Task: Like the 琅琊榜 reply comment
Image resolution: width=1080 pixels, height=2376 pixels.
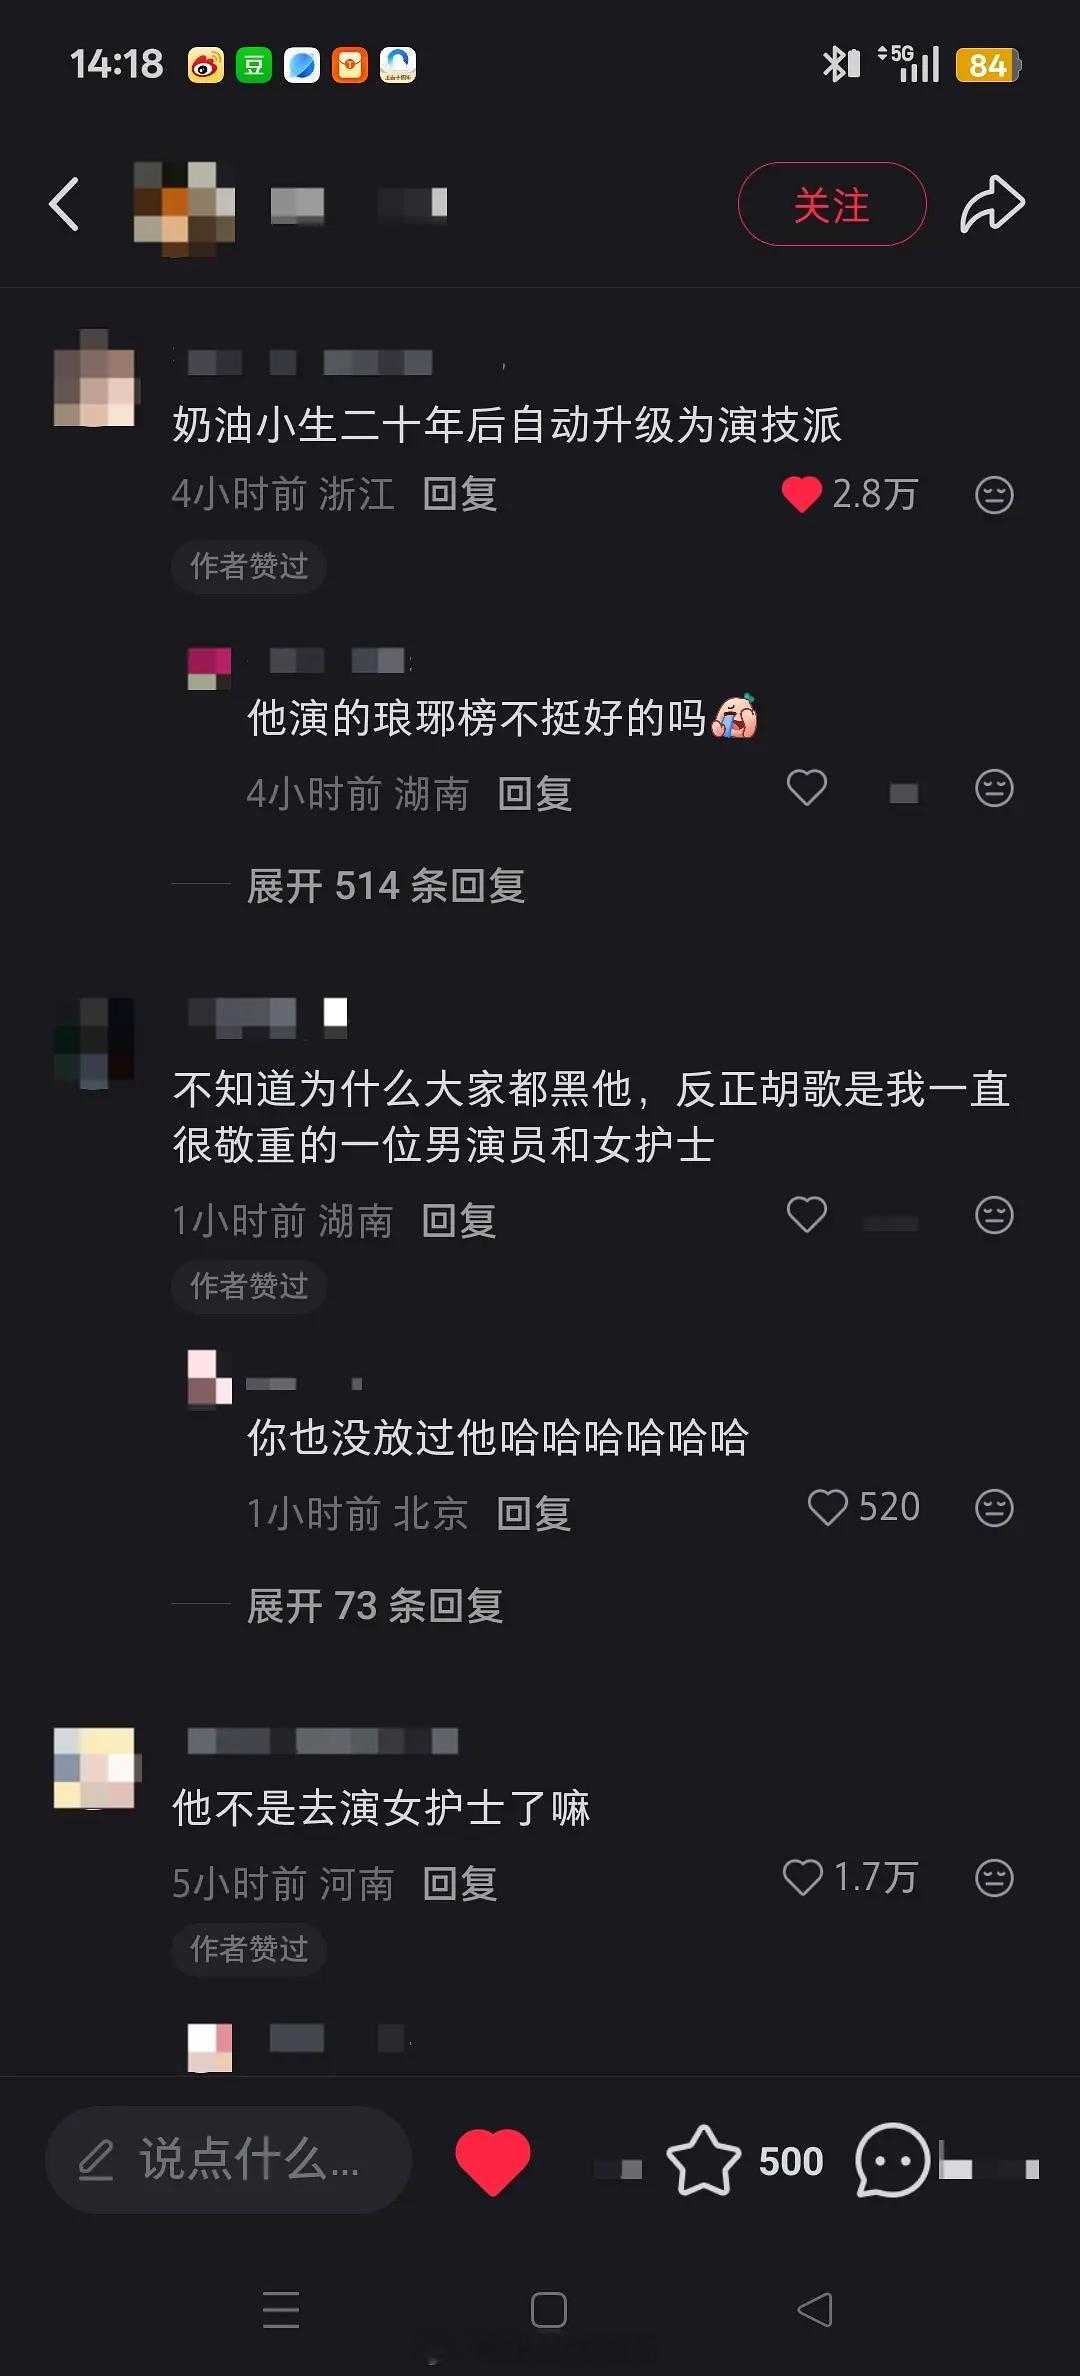Action: click(807, 788)
